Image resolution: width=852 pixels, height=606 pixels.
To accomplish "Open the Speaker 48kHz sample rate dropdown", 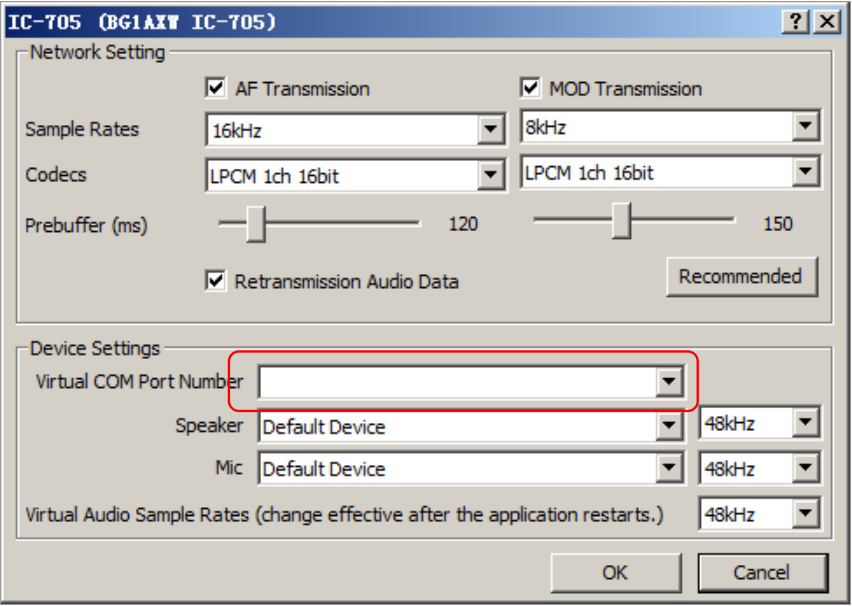I will 759,423.
